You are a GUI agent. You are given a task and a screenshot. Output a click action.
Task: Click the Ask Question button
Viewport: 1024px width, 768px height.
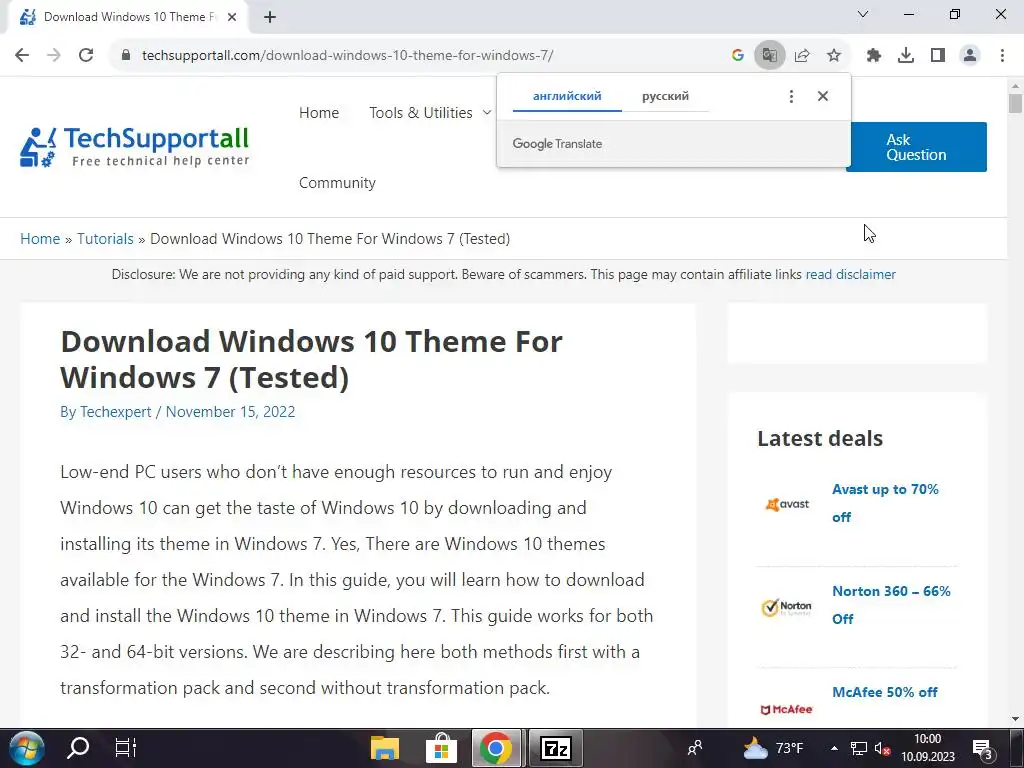[x=916, y=147]
